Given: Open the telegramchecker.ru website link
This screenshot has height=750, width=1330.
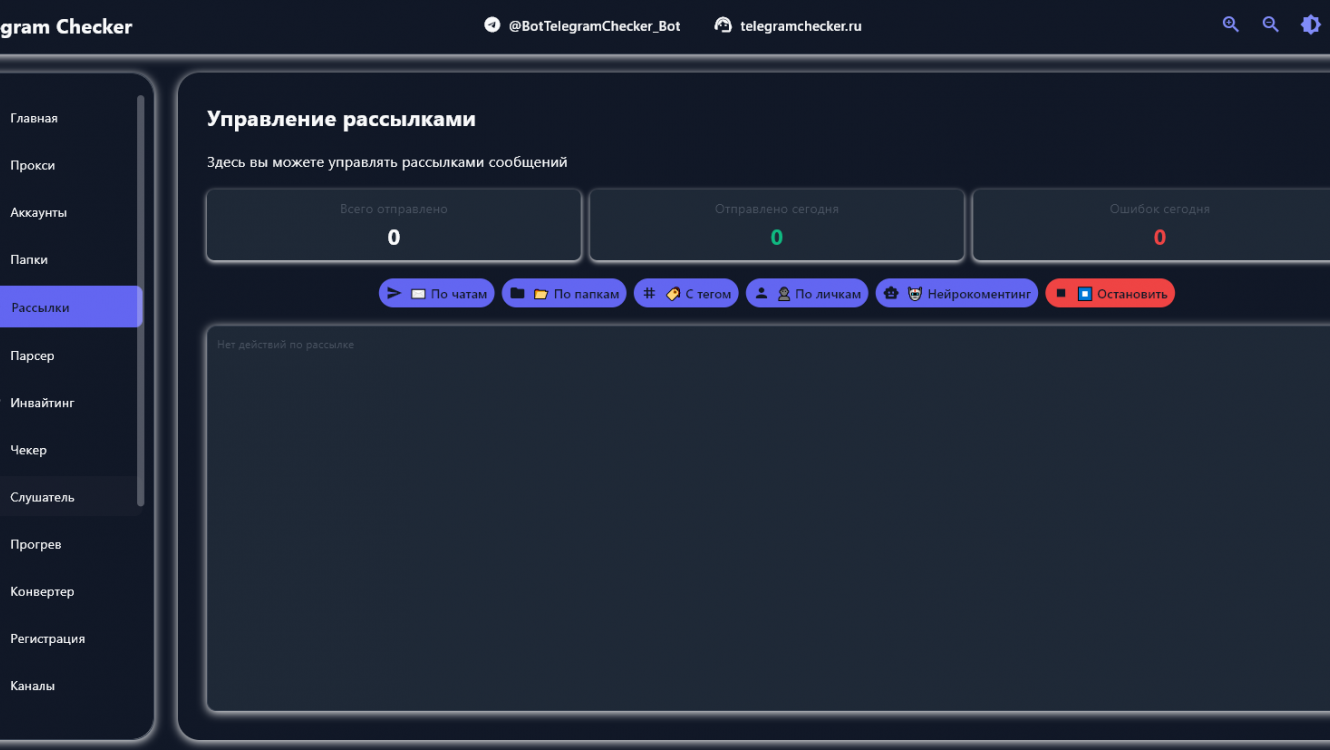Looking at the screenshot, I should point(800,26).
